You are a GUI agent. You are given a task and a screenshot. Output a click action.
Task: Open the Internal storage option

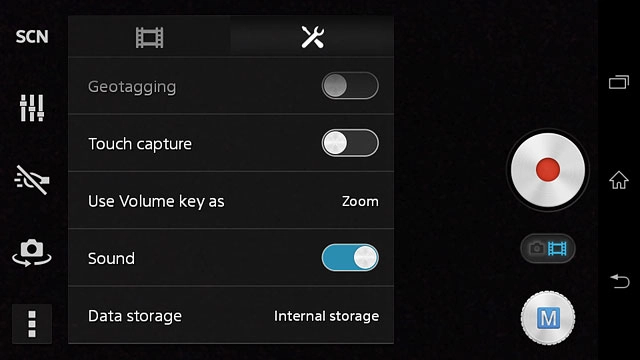click(326, 316)
